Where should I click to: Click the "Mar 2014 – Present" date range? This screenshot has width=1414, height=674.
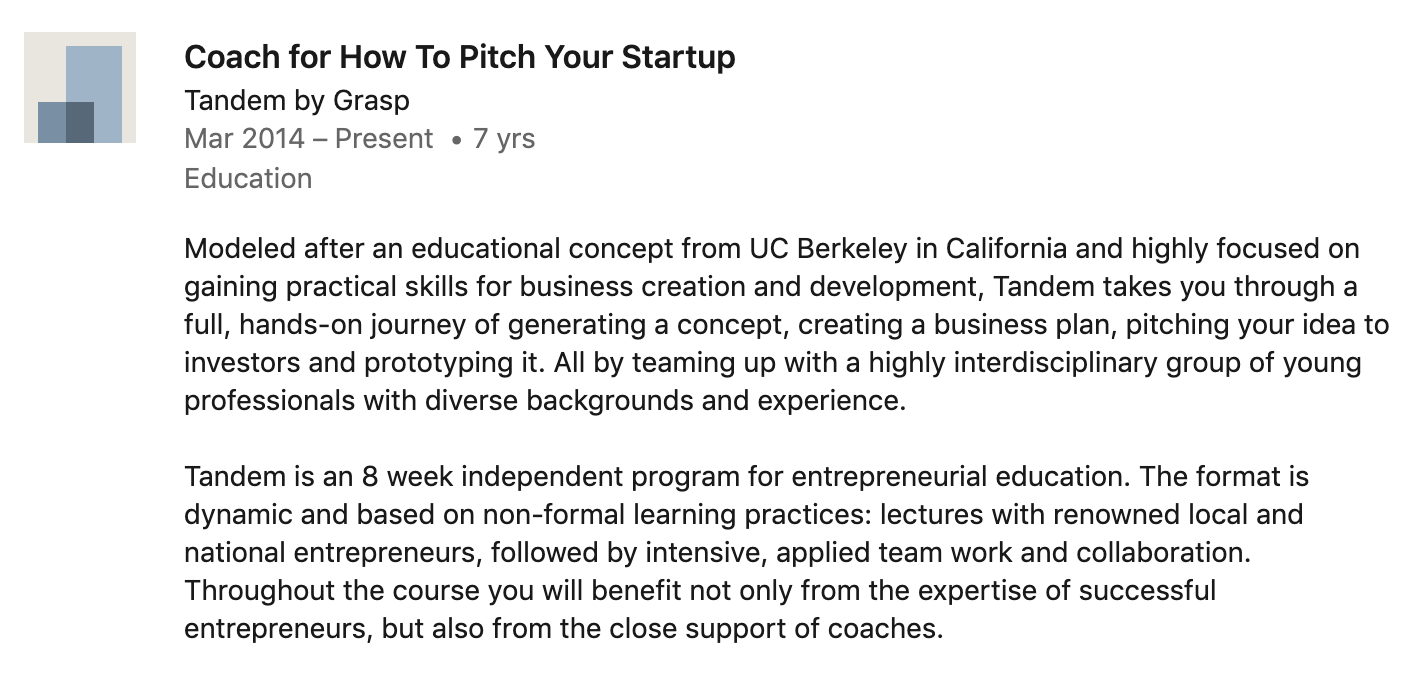coord(308,138)
